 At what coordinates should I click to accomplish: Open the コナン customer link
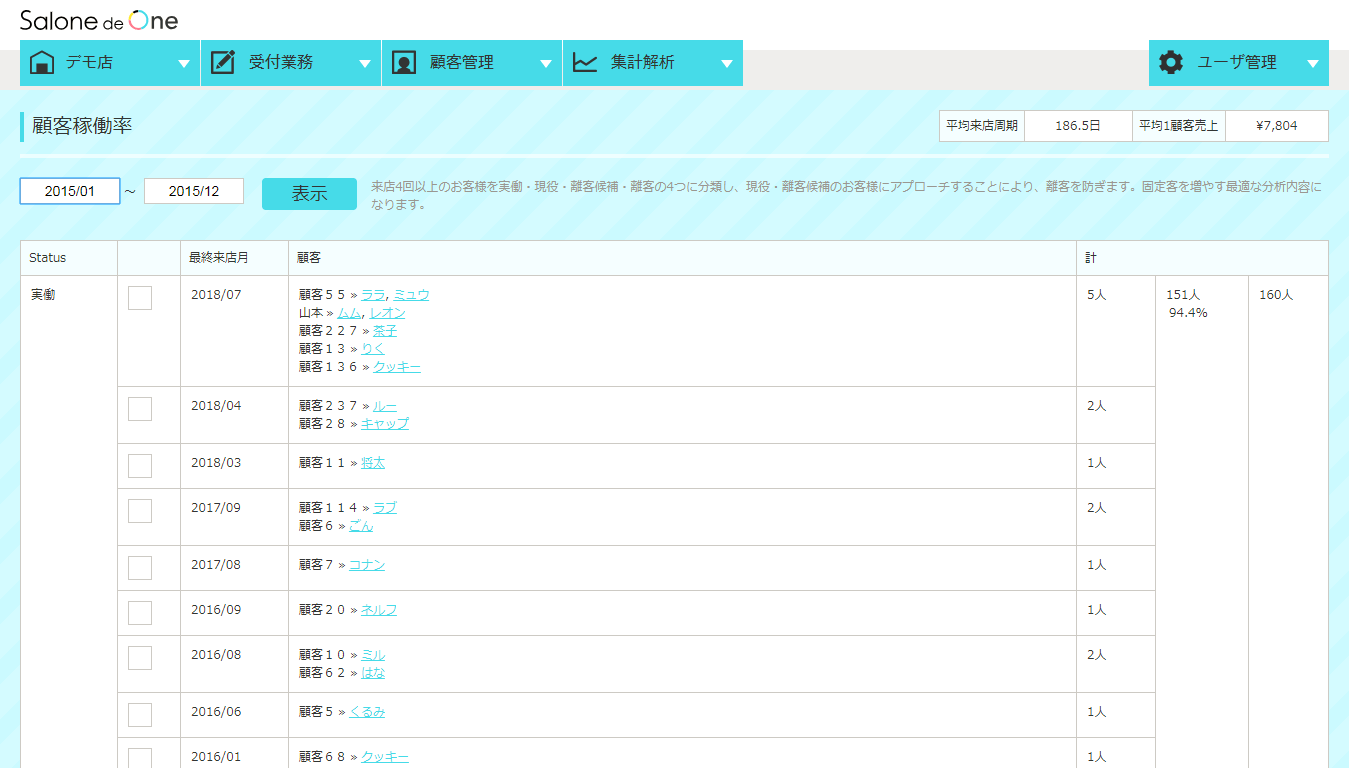pos(366,565)
